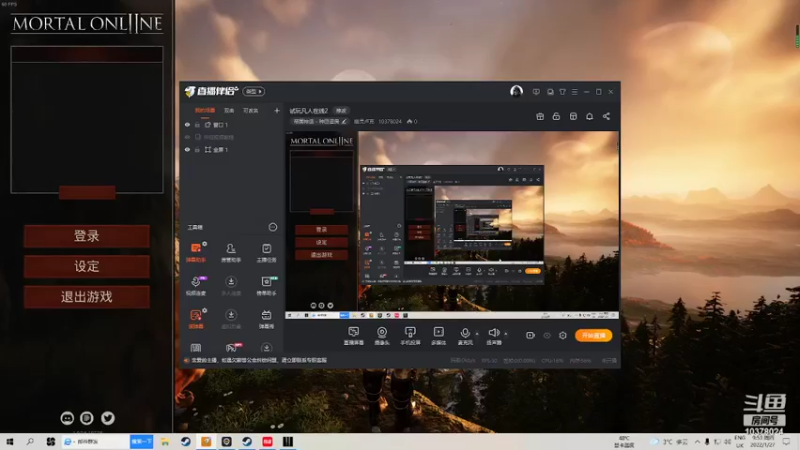Image resolution: width=800 pixels, height=450 pixels.
Task: Open the cube/package icon in stream toolbar
Action: [x=573, y=116]
